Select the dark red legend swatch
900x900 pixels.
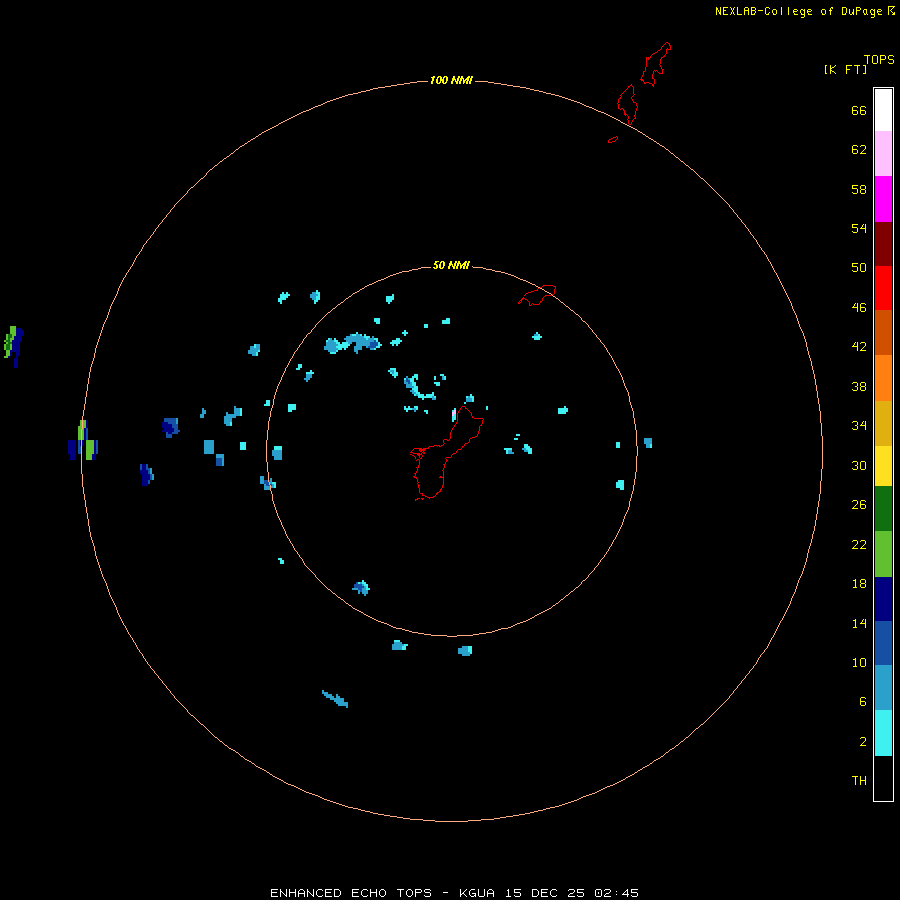click(883, 244)
